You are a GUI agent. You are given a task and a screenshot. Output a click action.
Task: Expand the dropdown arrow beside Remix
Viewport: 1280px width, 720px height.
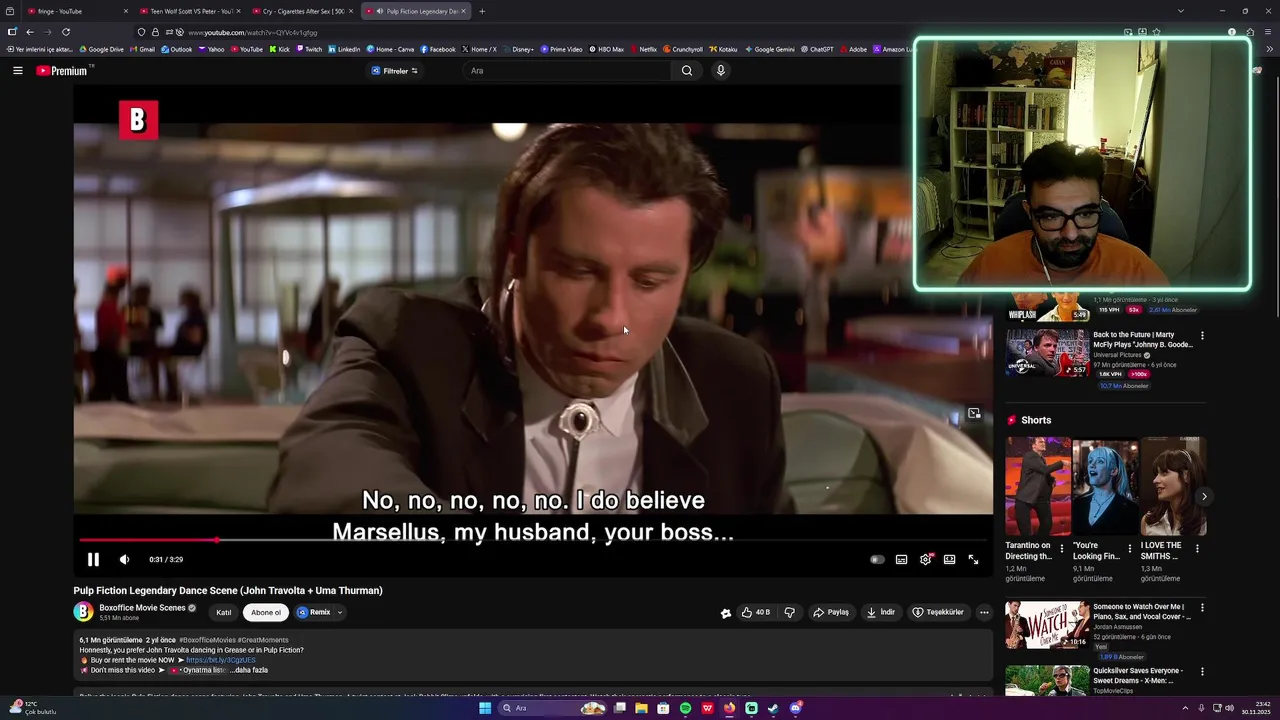coord(340,612)
